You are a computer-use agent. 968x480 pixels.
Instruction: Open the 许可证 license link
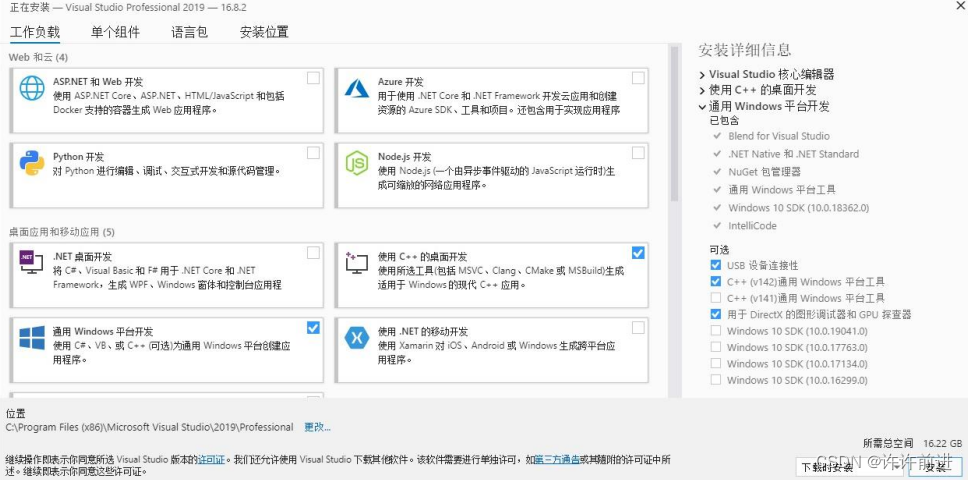[211, 460]
